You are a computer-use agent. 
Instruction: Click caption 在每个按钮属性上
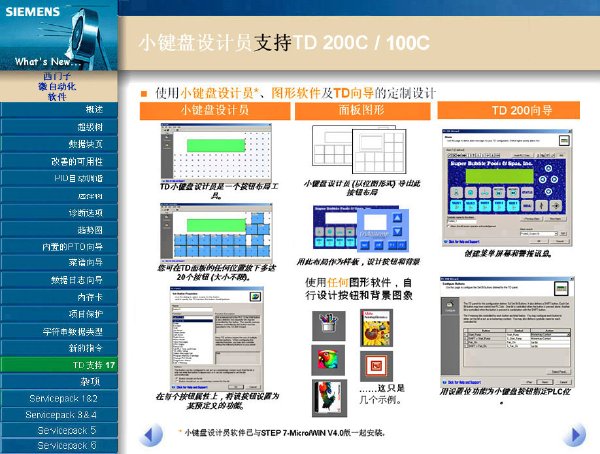(217, 401)
